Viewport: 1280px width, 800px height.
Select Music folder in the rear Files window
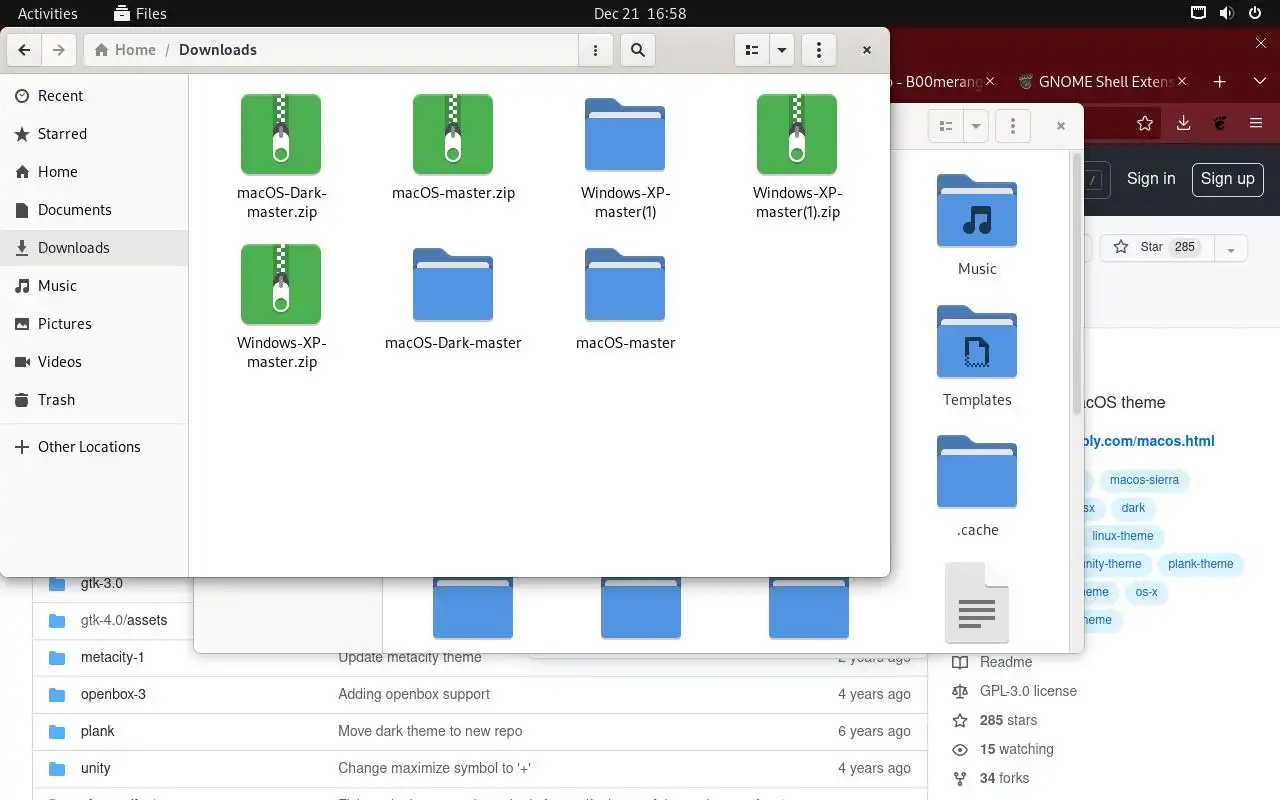tap(977, 224)
